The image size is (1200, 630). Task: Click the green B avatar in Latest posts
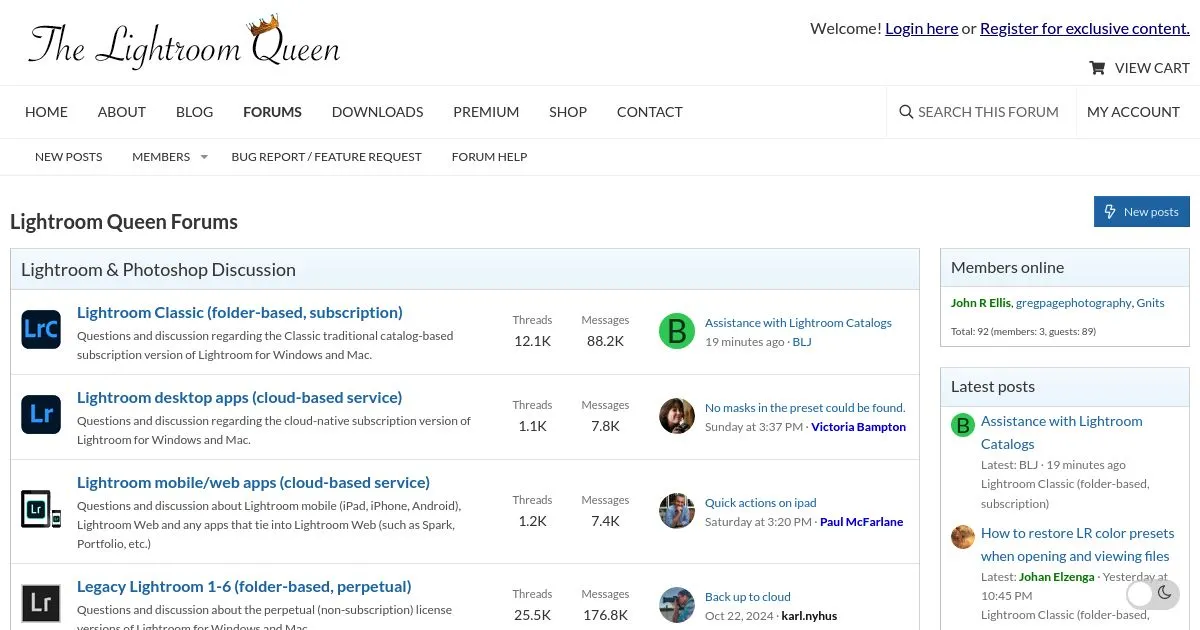[963, 426]
